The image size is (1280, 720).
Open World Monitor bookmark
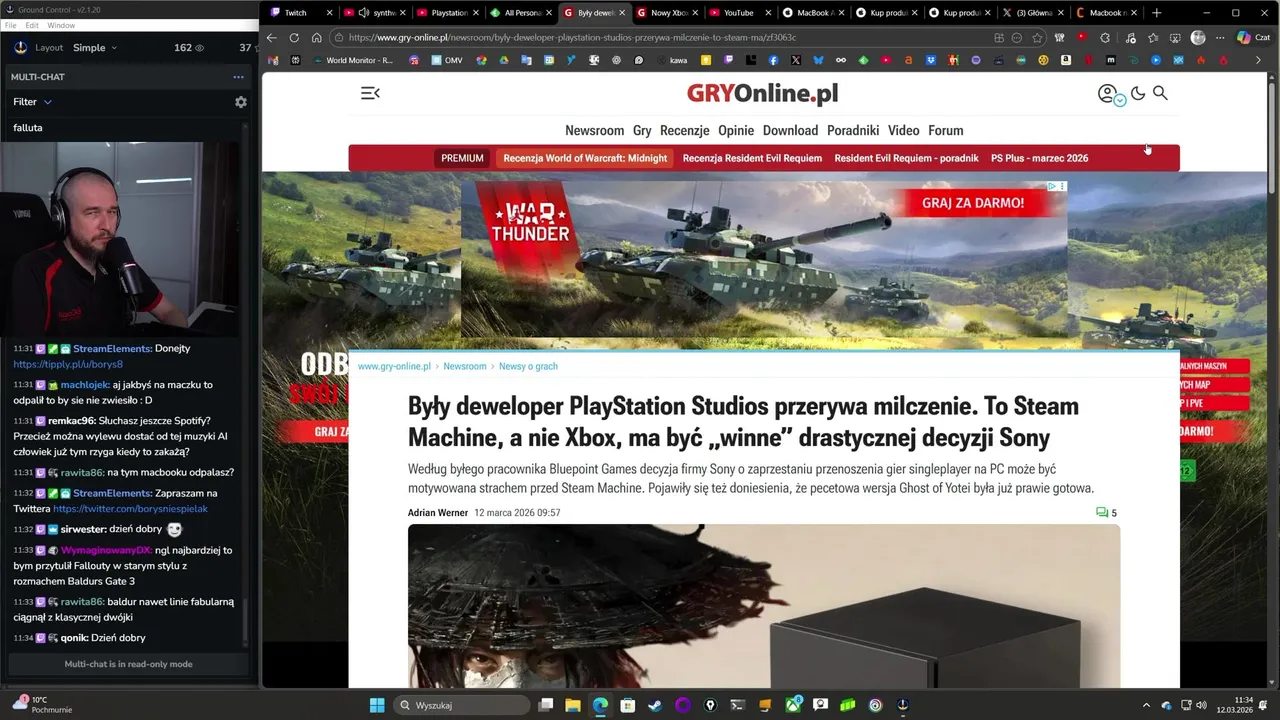coord(353,60)
